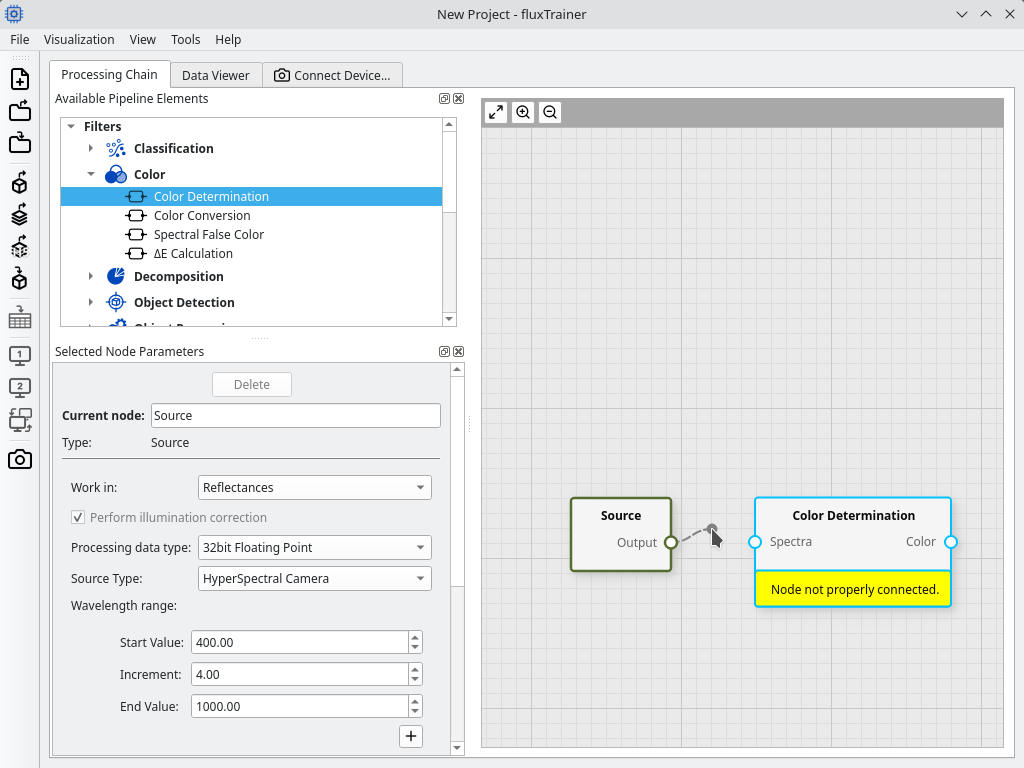Click the fluxTrainer app icon in title bar
1024x768 pixels.
tap(14, 14)
